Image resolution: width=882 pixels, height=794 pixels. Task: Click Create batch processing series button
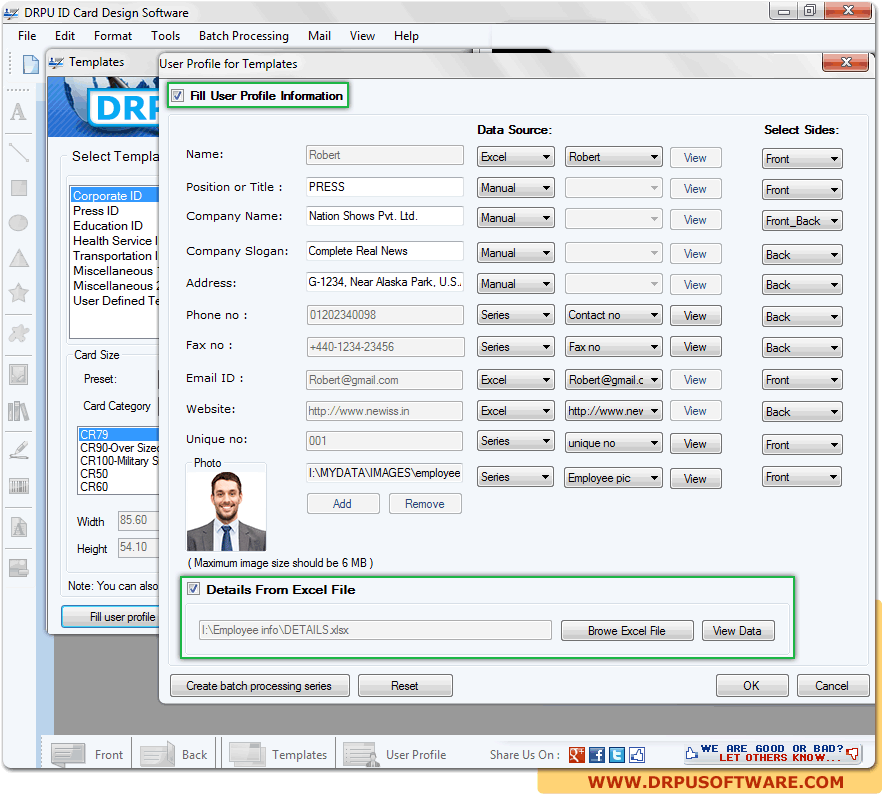[x=259, y=686]
